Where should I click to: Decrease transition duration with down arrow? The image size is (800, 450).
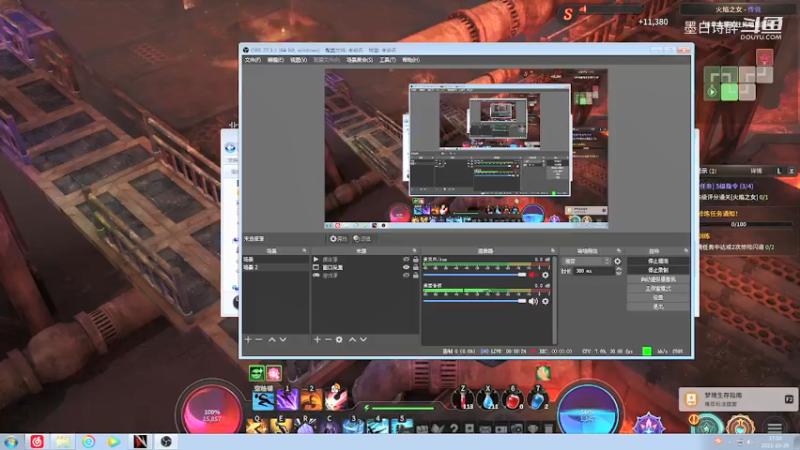pyautogui.click(x=618, y=273)
